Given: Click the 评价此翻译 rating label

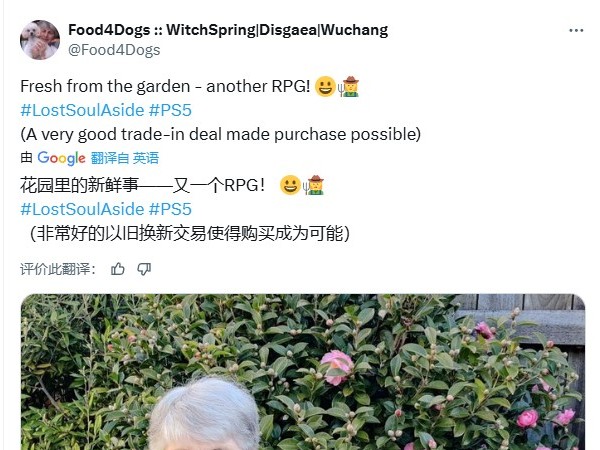Looking at the screenshot, I should tap(58, 269).
